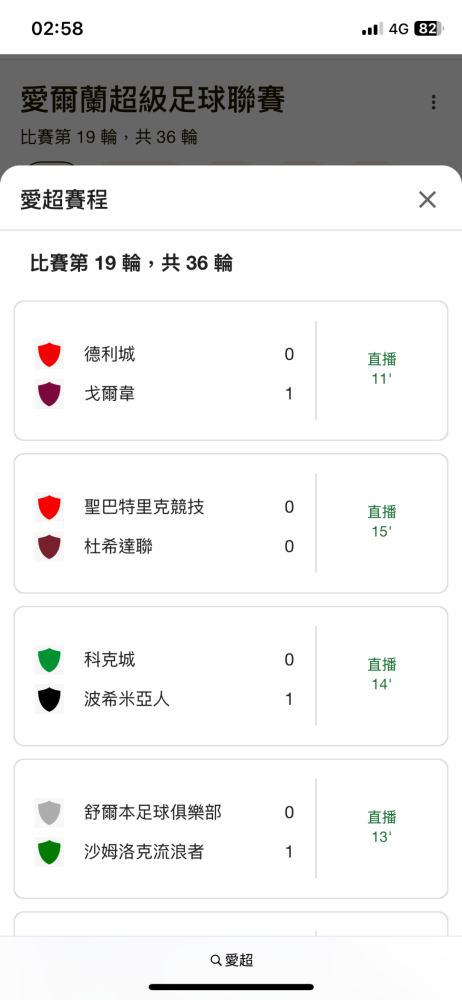Tap the magnifier icon beside 愛超
Image resolution: width=462 pixels, height=1000 pixels.
point(216,960)
